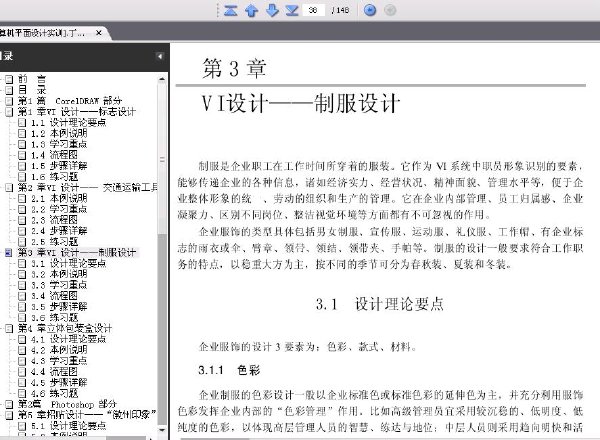This screenshot has height=440, width=600.
Task: Click the greyed forward navigation button
Action: tap(390, 10)
